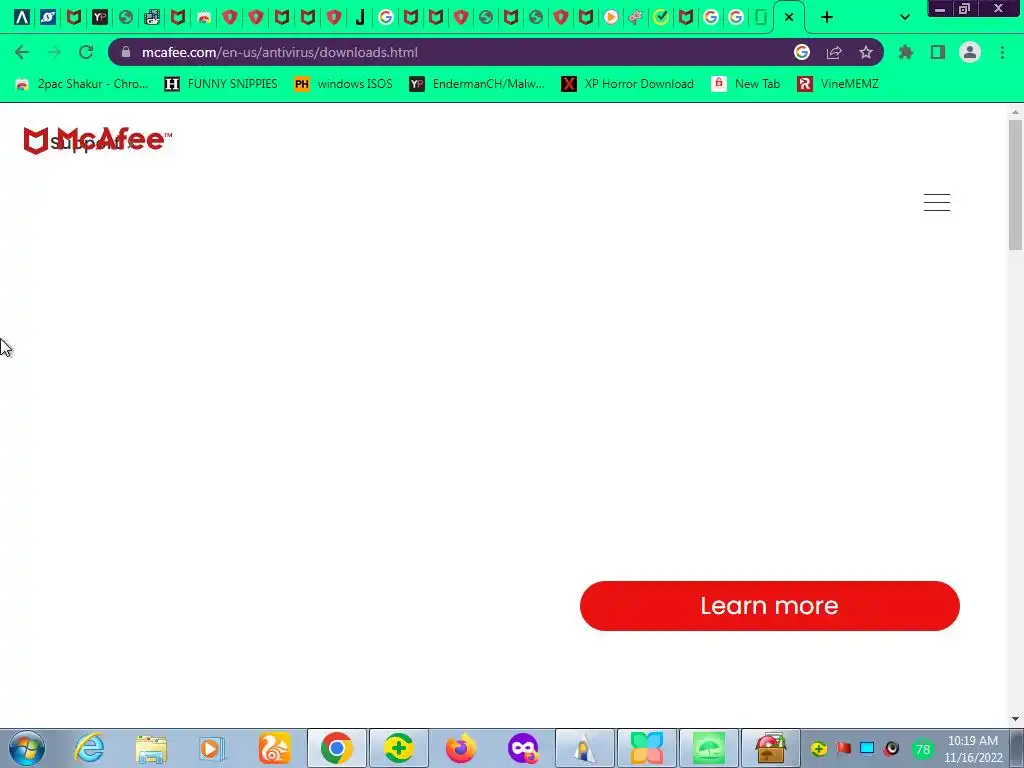This screenshot has width=1024, height=768.
Task: Select the Chrome taskbar button
Action: pos(336,748)
